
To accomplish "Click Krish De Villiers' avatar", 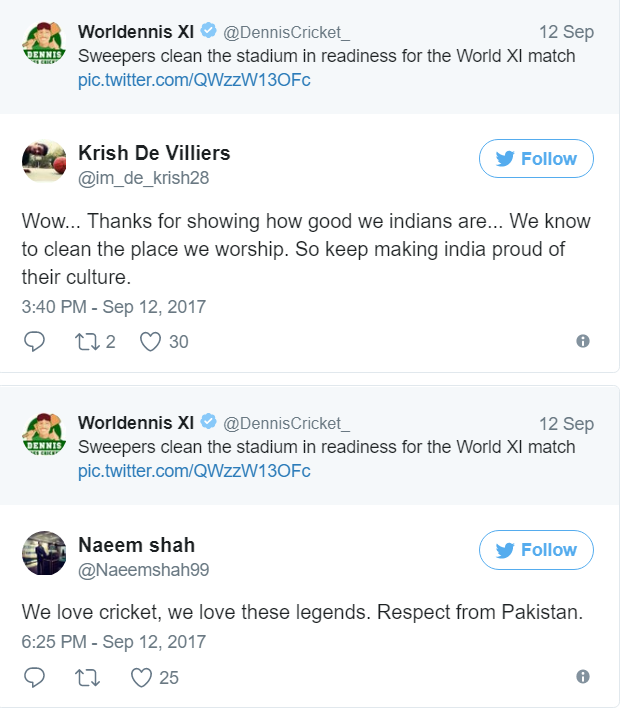I will tap(45, 163).
